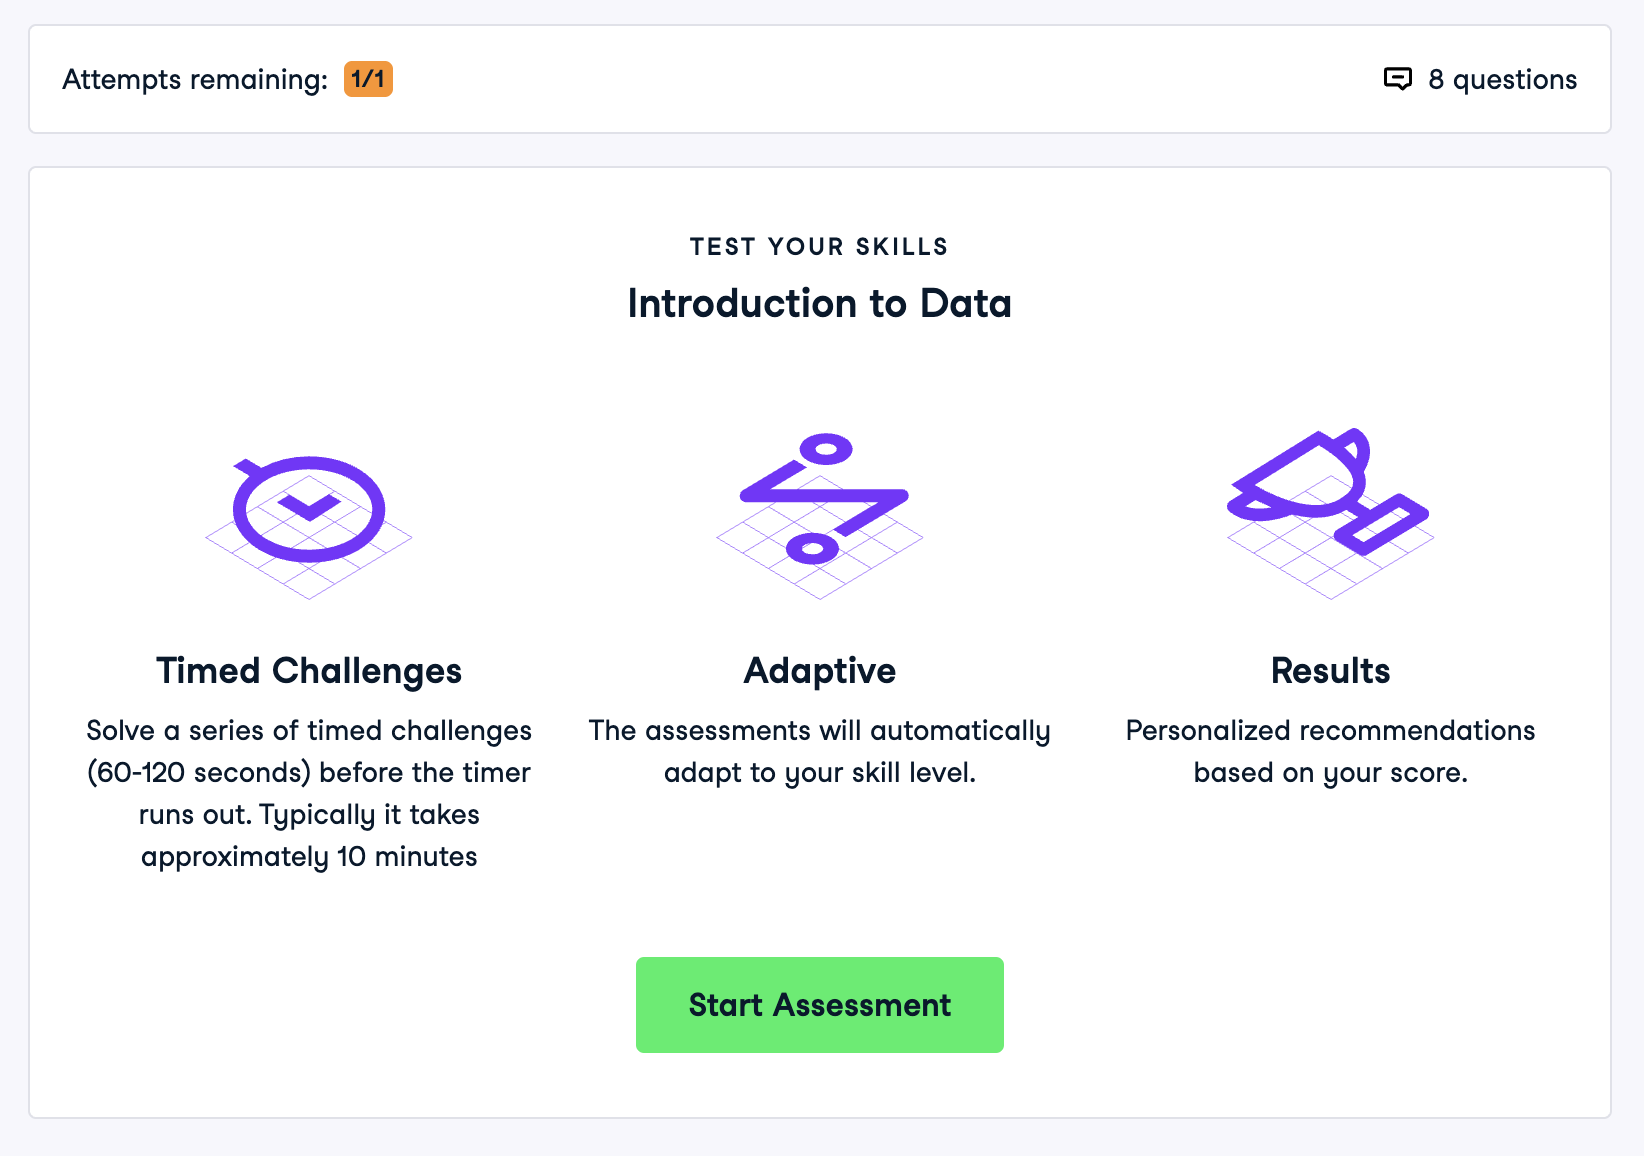Click 'based on your score' text

[1330, 773]
